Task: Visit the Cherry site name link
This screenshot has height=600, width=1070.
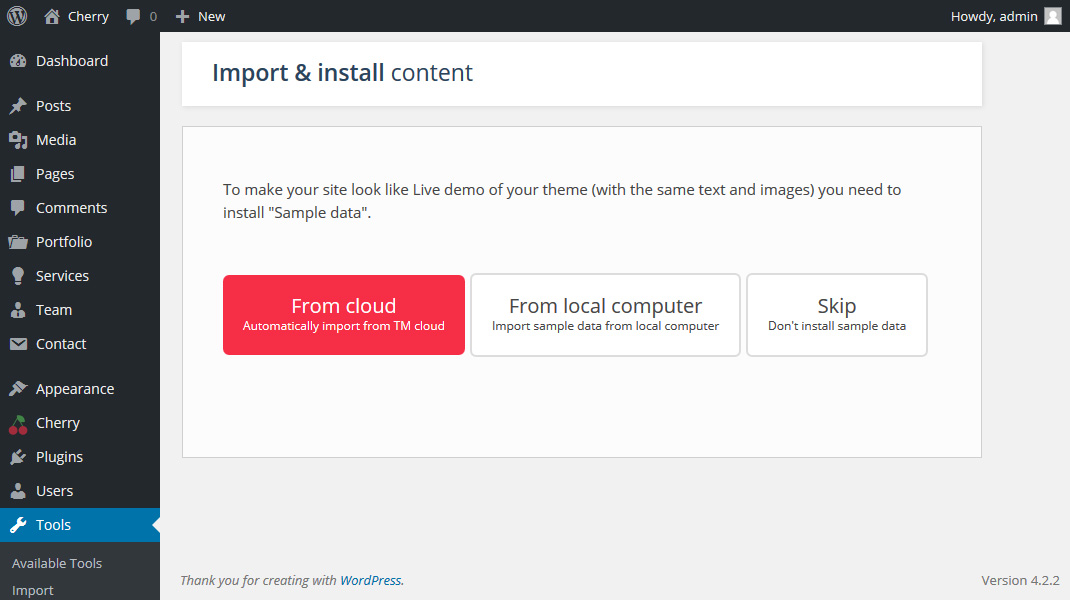Action: tap(88, 16)
